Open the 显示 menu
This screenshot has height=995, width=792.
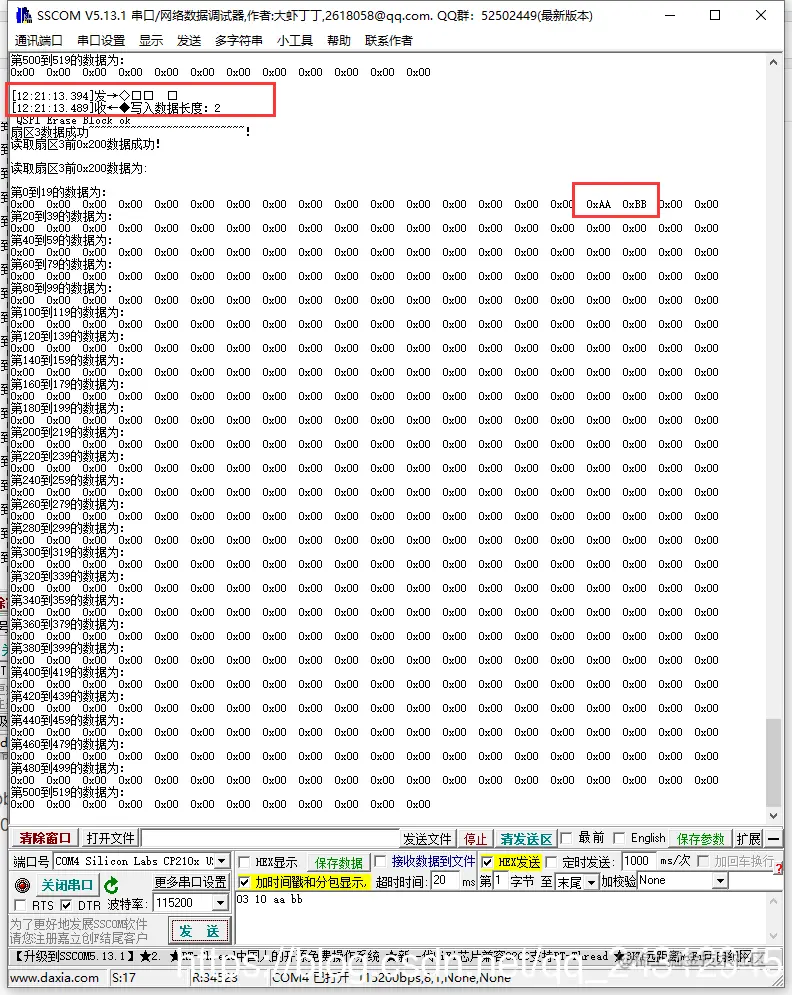(x=151, y=41)
